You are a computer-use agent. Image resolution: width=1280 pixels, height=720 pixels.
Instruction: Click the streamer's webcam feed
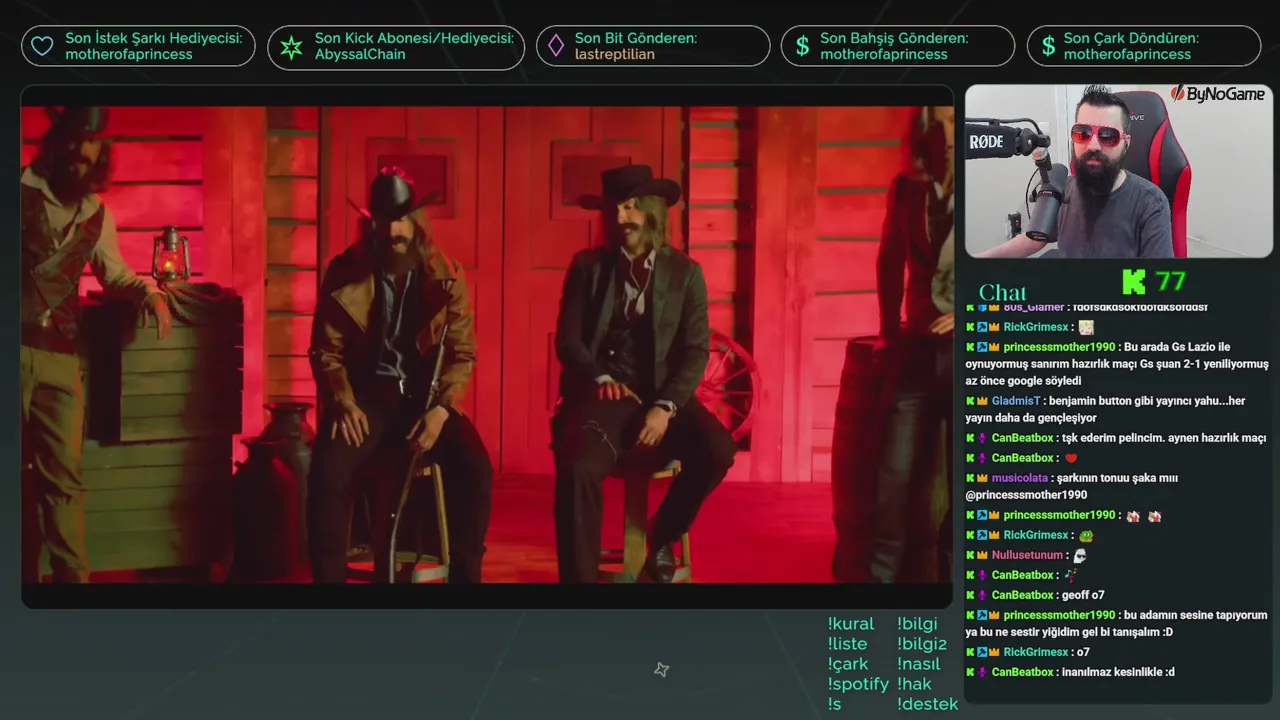pyautogui.click(x=1119, y=171)
